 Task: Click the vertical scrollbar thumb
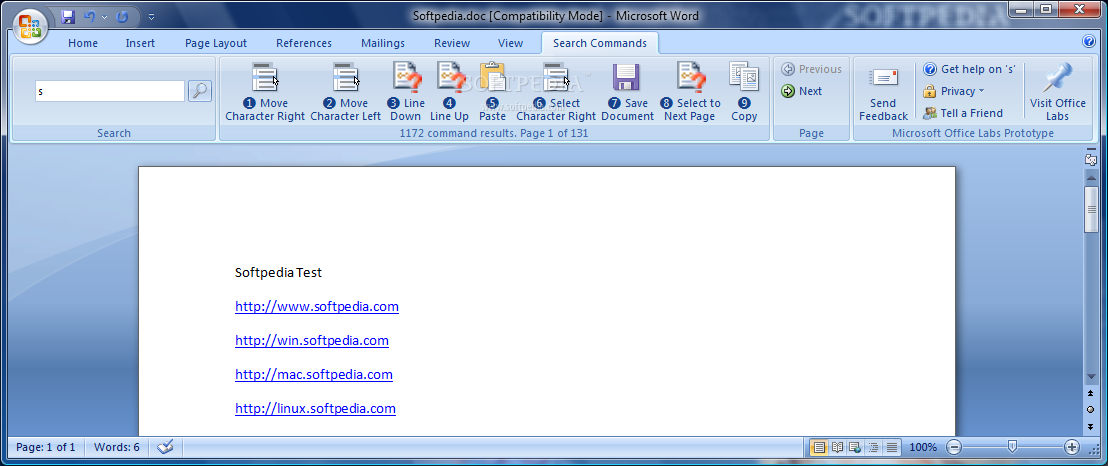click(1091, 209)
